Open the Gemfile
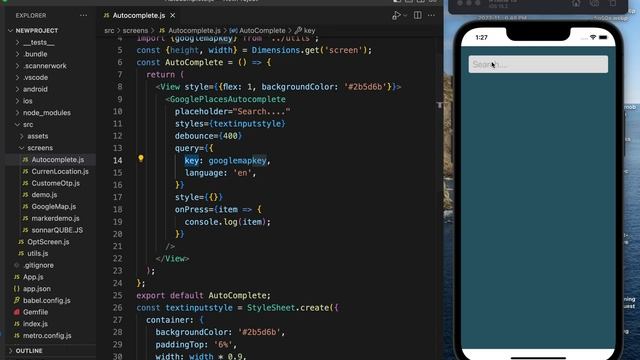640x360 pixels. click(36, 312)
